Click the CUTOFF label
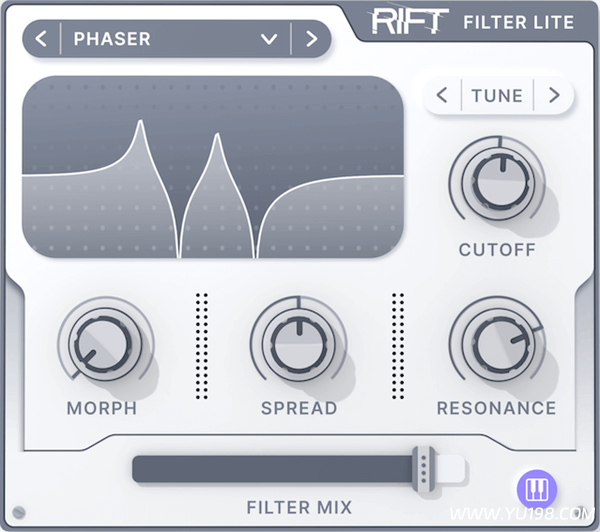The width and height of the screenshot is (600, 532). [x=497, y=250]
